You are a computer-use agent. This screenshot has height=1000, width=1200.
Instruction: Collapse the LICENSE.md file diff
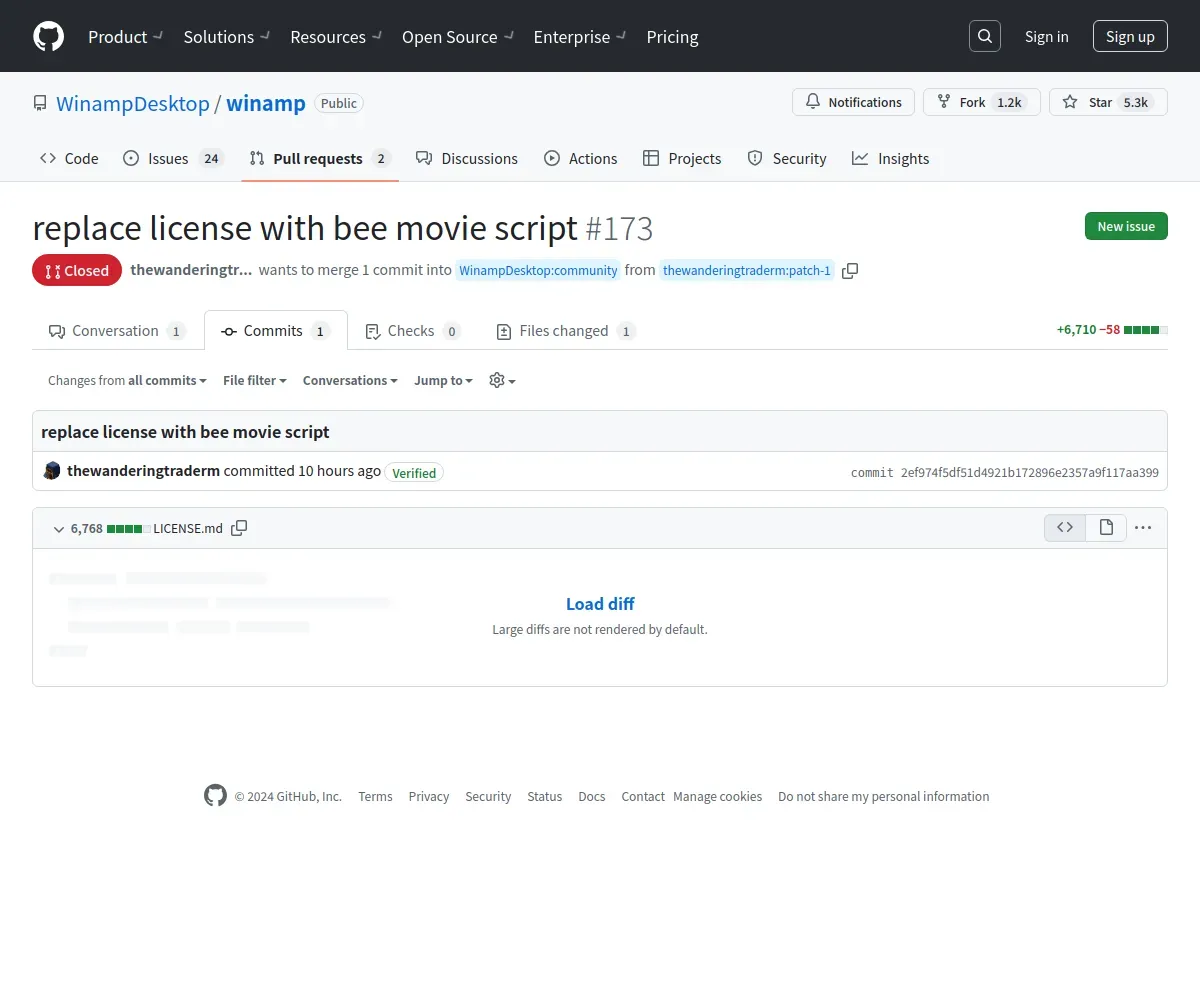tap(58, 528)
